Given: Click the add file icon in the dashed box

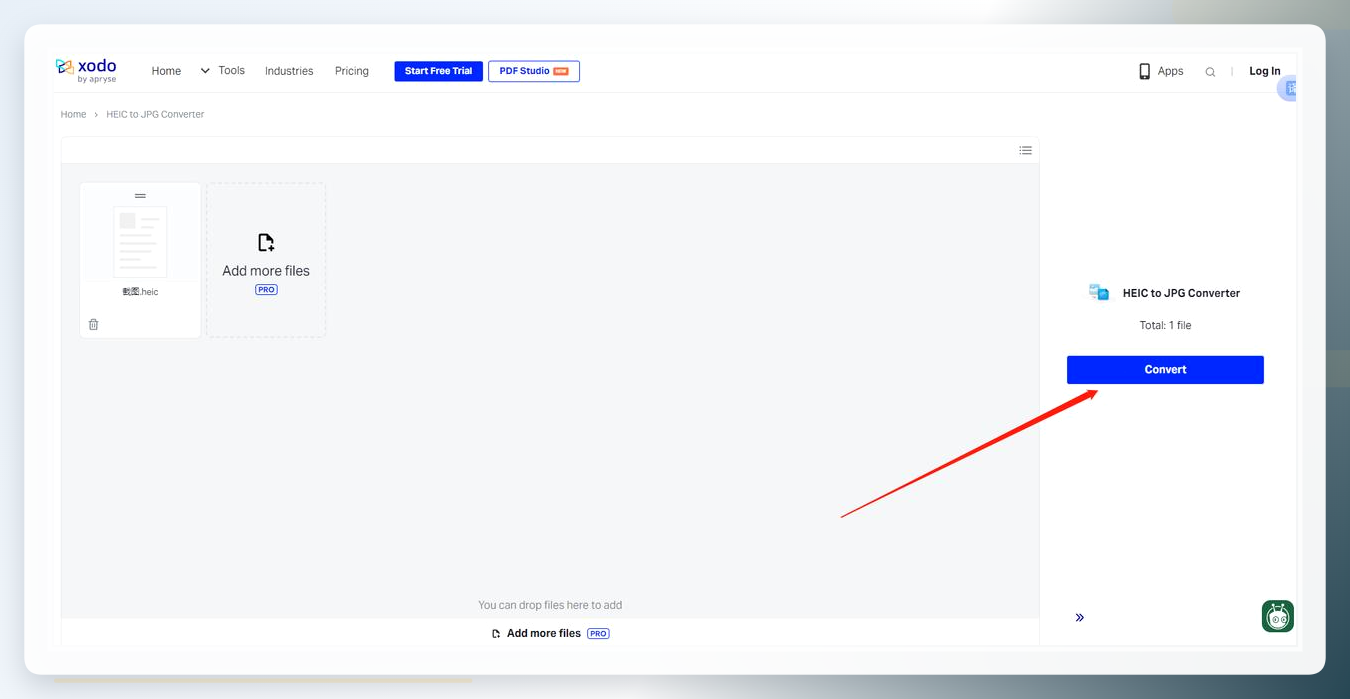Looking at the screenshot, I should tap(266, 242).
